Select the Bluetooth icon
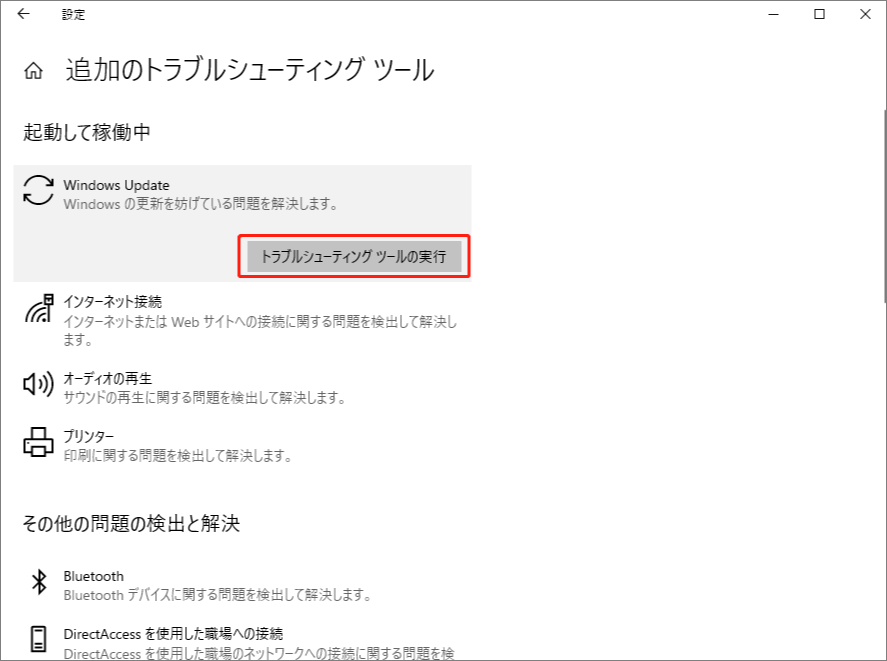This screenshot has width=887, height=661. pos(38,582)
